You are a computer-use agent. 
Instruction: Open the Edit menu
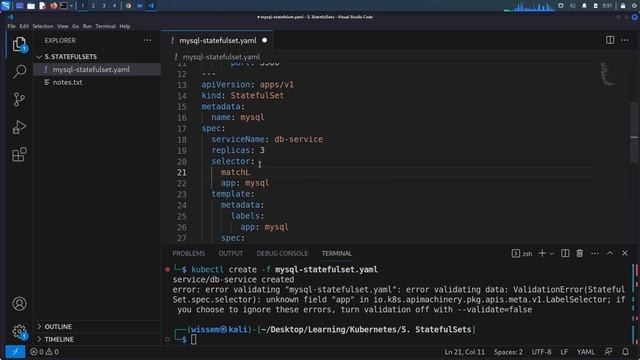pyautogui.click(x=24, y=26)
